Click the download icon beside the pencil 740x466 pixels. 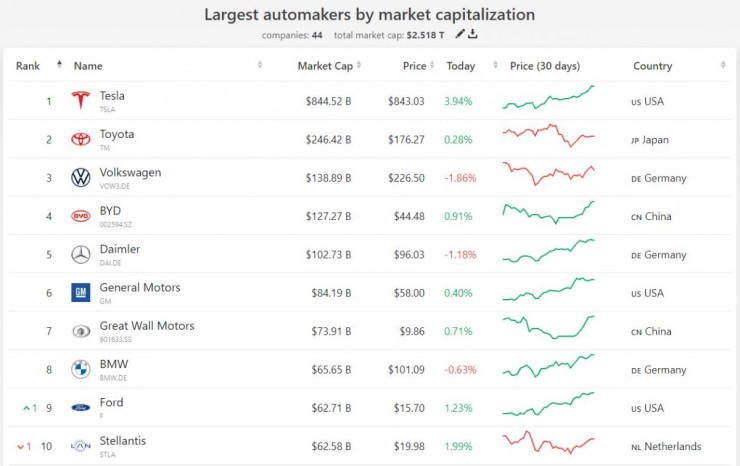473,34
